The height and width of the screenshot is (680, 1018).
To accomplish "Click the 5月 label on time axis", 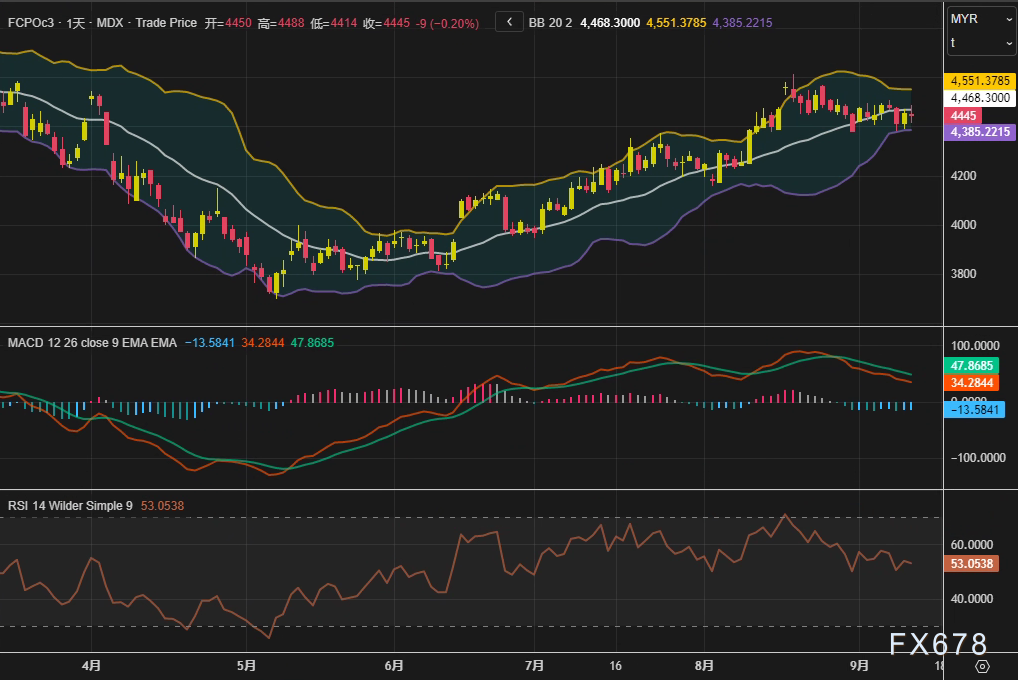I will point(246,664).
